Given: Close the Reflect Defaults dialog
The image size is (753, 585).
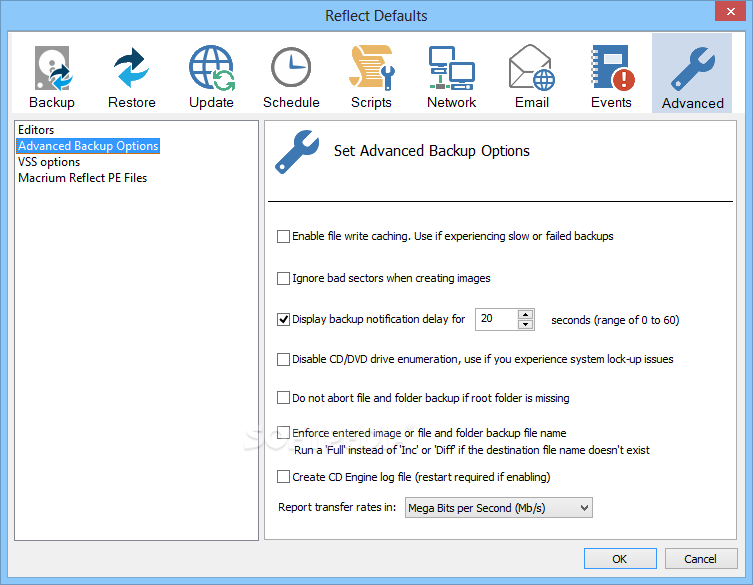Looking at the screenshot, I should point(730,12).
